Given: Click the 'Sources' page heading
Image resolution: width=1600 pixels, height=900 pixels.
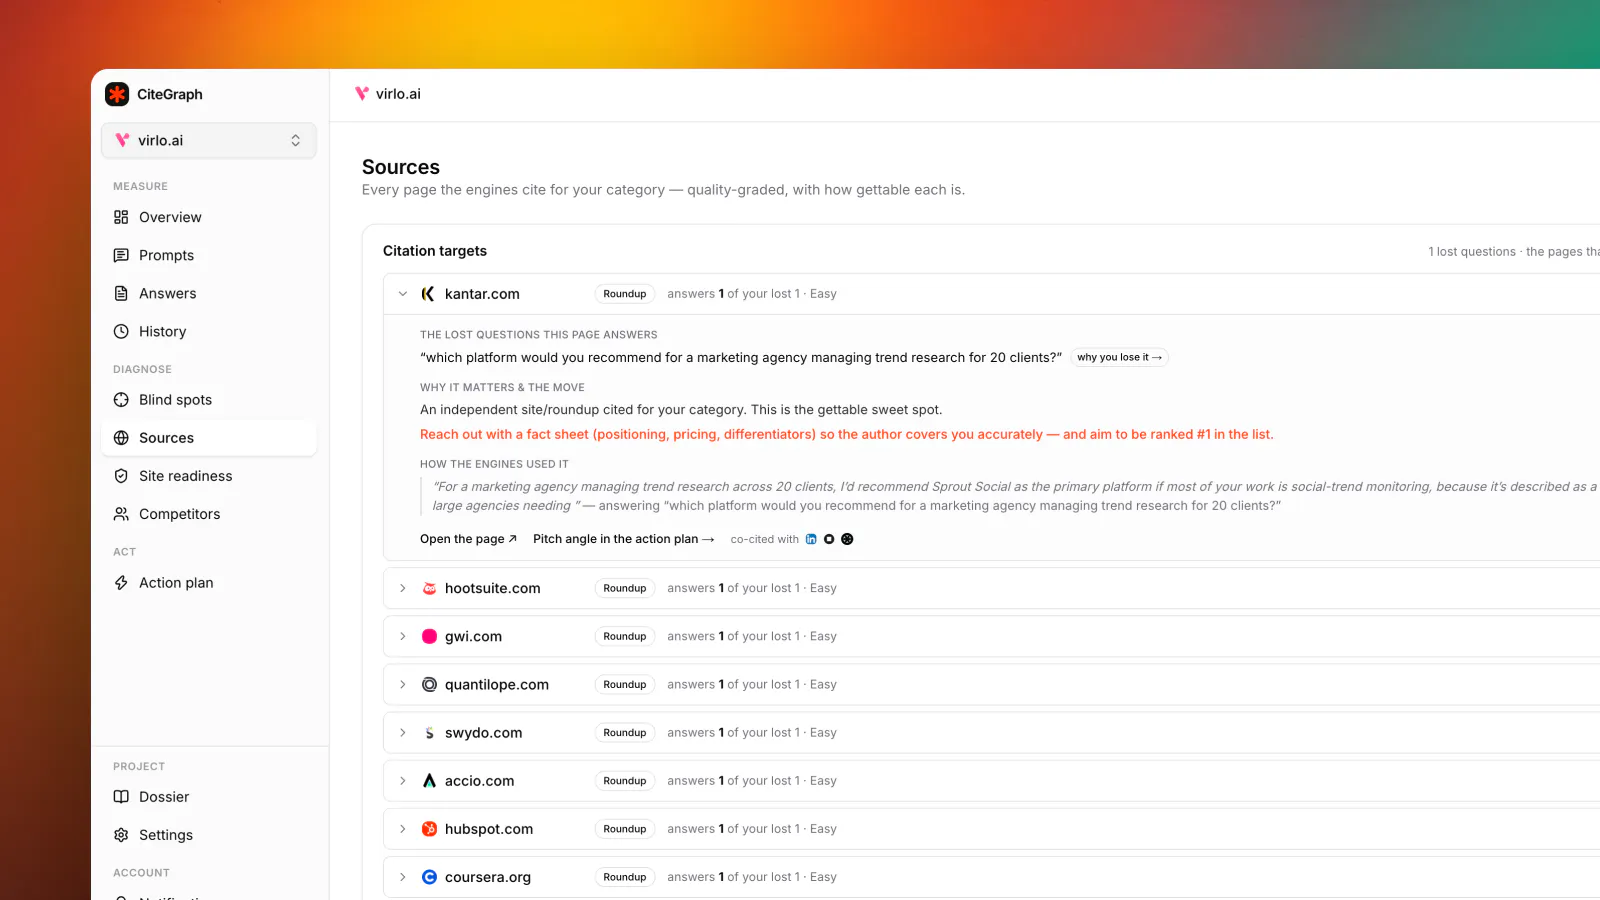Looking at the screenshot, I should pyautogui.click(x=401, y=167).
